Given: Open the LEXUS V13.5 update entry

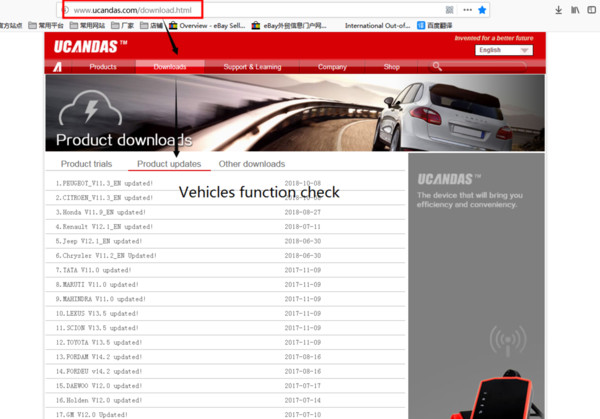Looking at the screenshot, I should pos(97,313).
